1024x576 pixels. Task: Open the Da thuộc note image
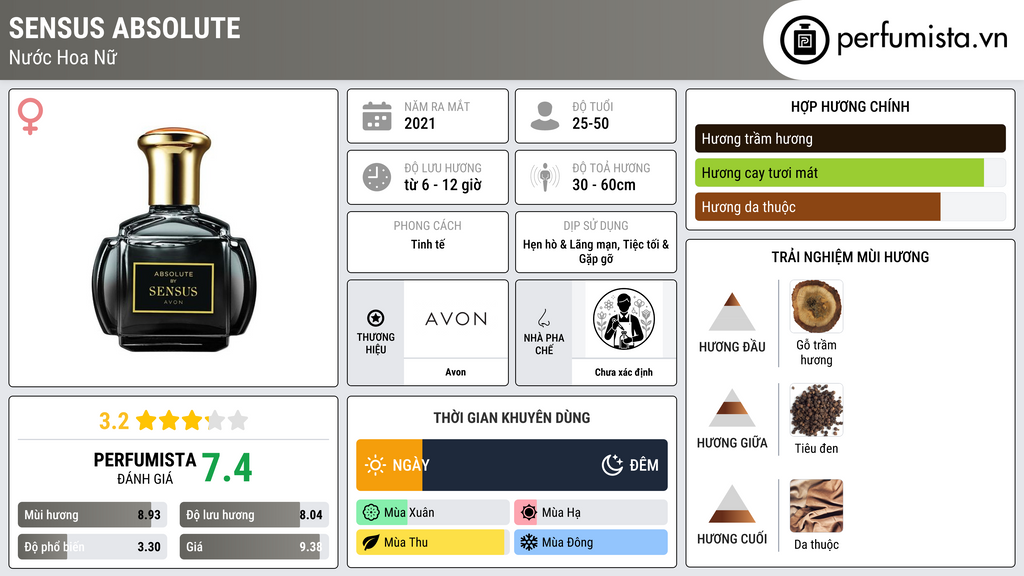point(816,506)
